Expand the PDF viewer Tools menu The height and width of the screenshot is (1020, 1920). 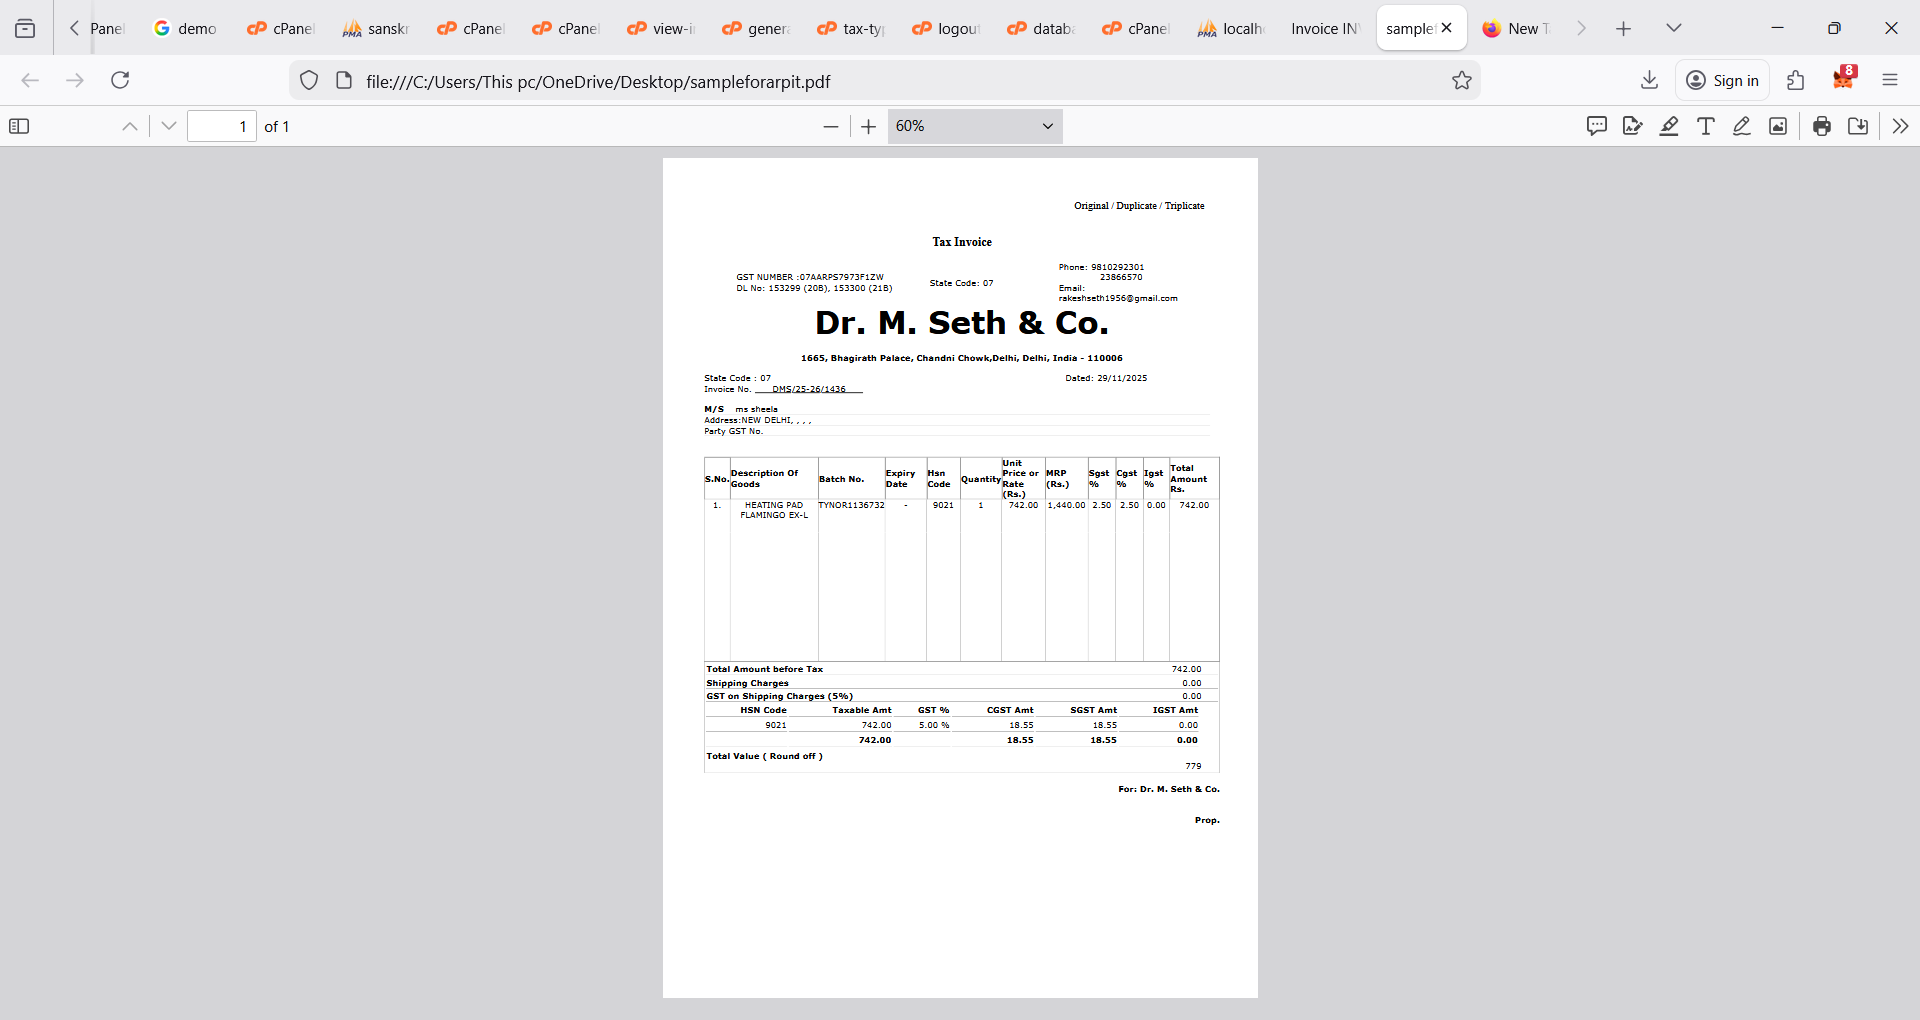click(x=1900, y=126)
